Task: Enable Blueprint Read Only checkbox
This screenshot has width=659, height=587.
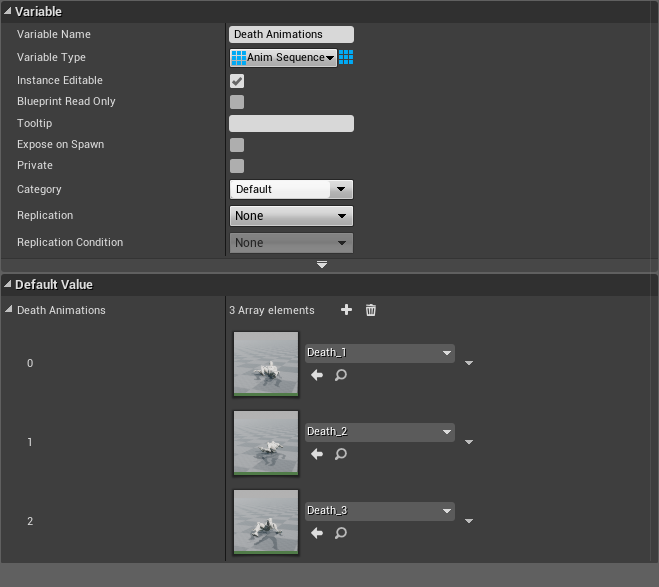Action: pos(237,102)
